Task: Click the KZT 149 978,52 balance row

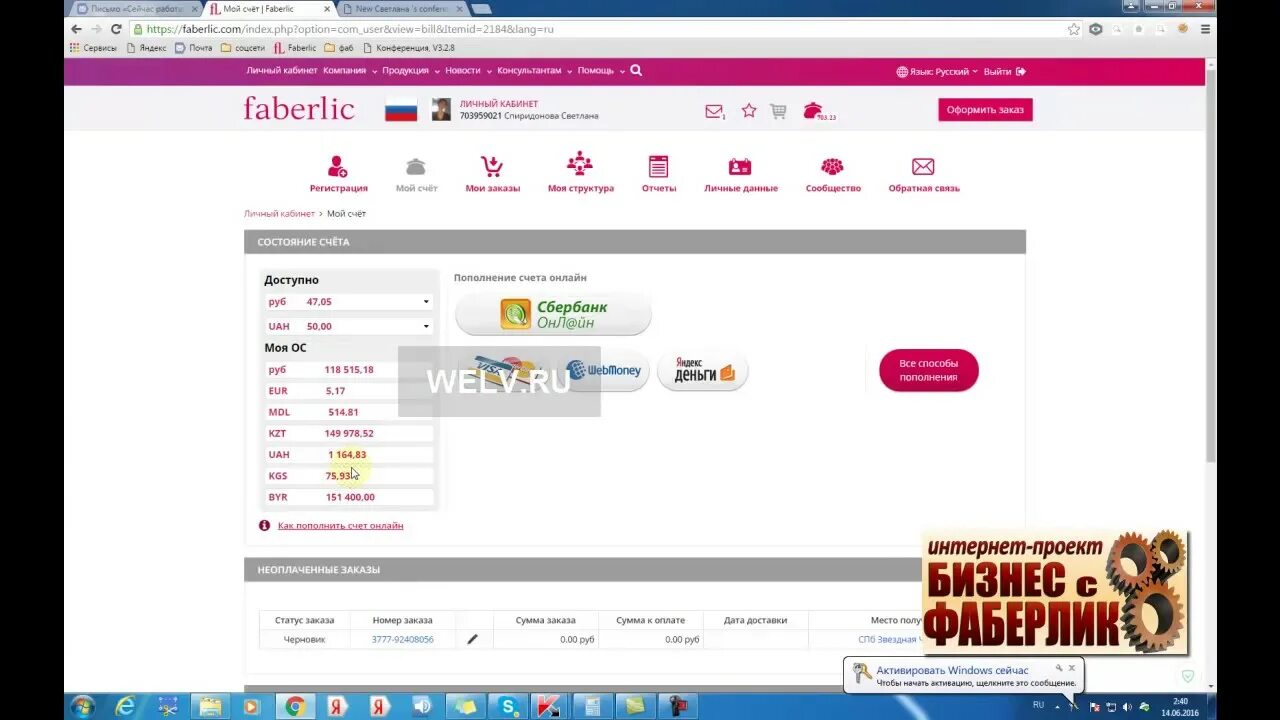Action: pyautogui.click(x=349, y=433)
